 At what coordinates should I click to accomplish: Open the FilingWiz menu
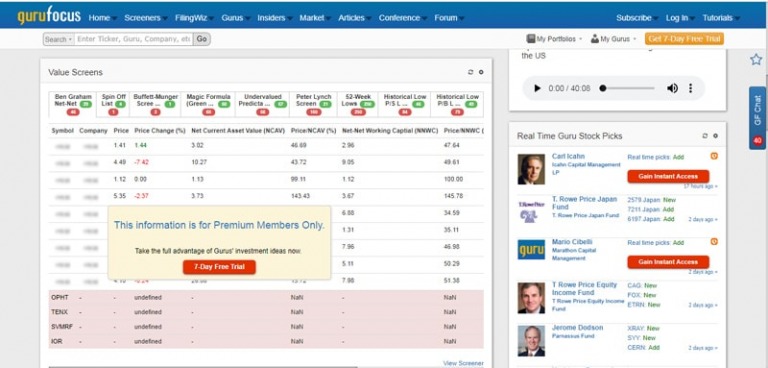pos(194,18)
